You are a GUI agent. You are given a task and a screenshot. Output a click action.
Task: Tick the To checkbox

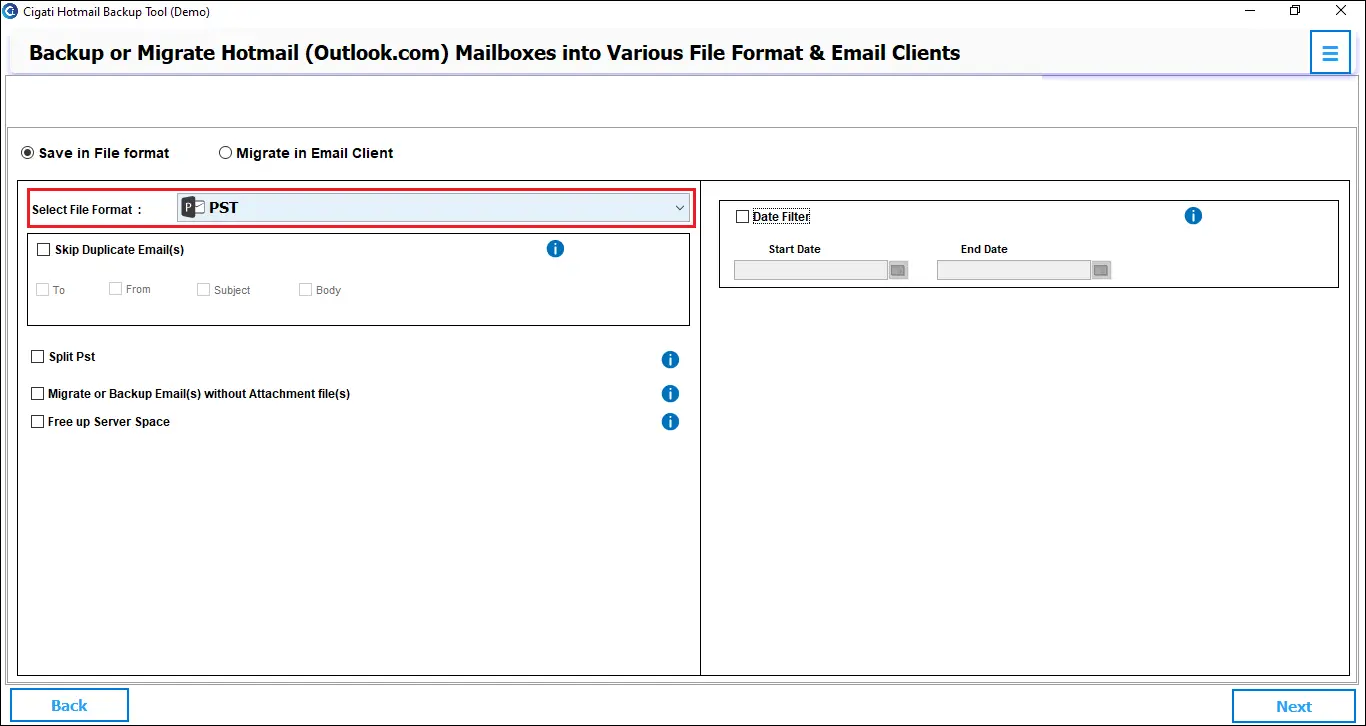point(42,290)
